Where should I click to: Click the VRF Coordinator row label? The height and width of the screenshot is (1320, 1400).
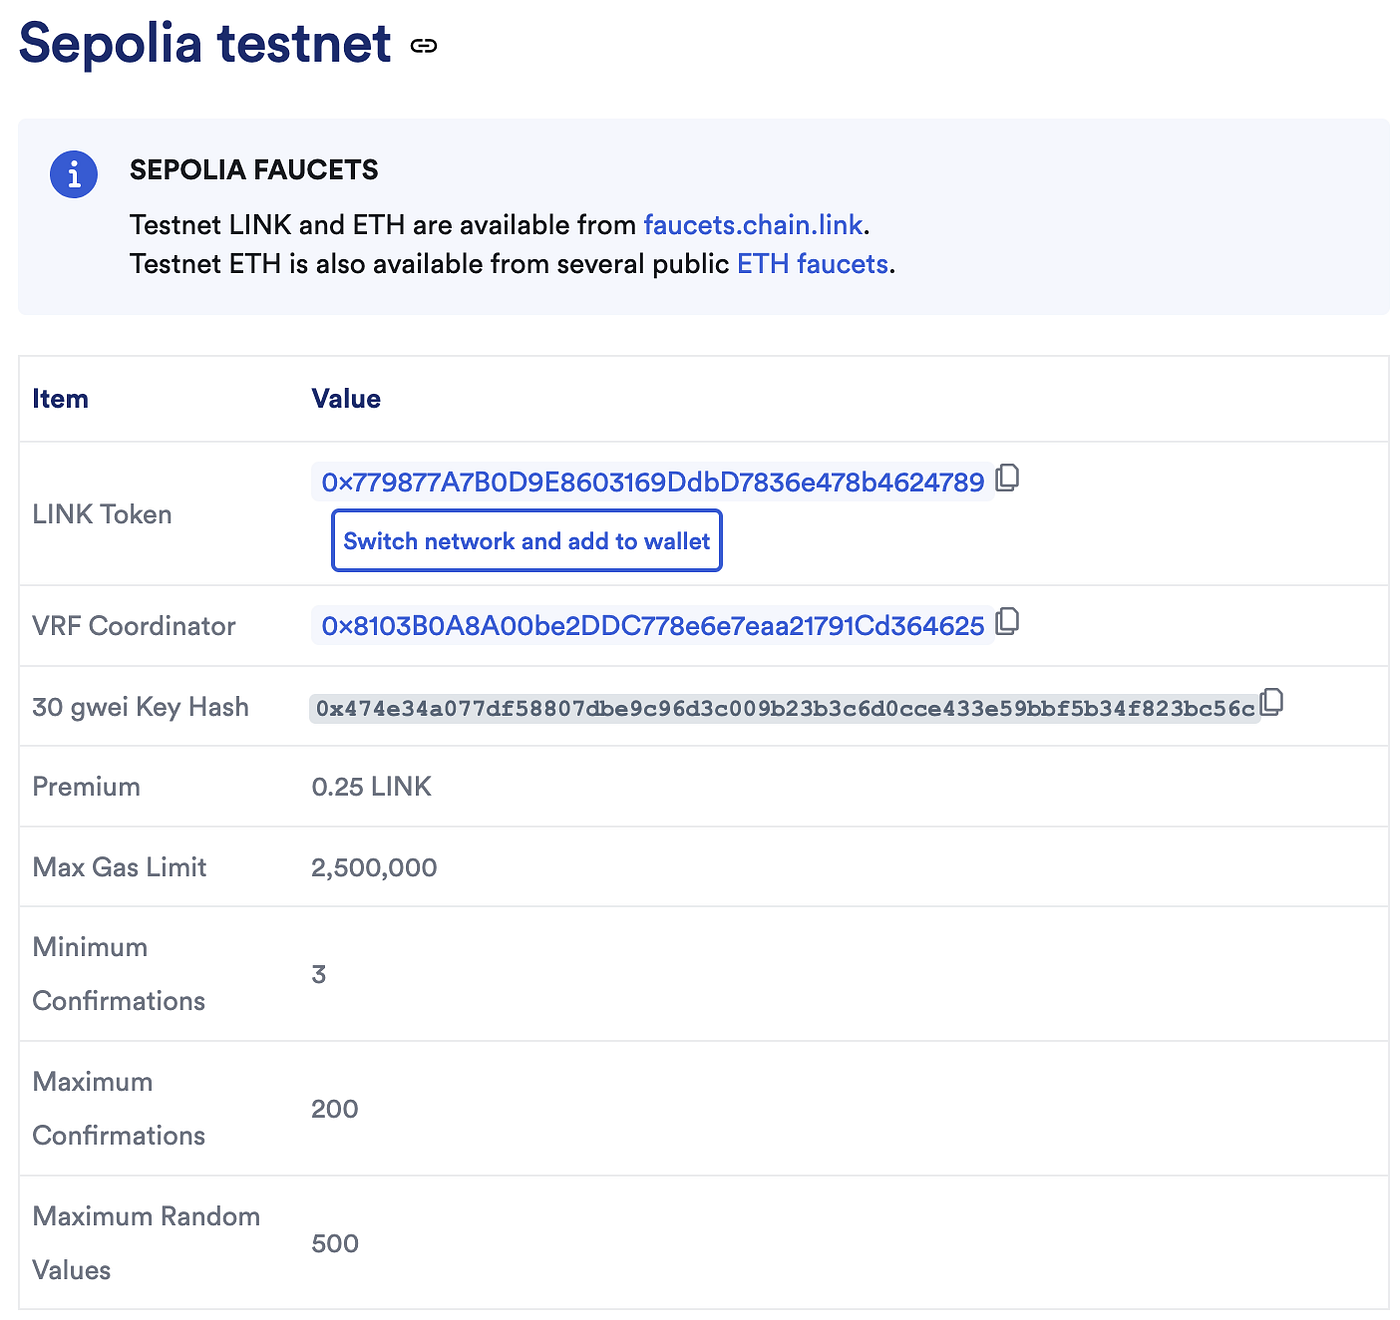[x=134, y=626]
